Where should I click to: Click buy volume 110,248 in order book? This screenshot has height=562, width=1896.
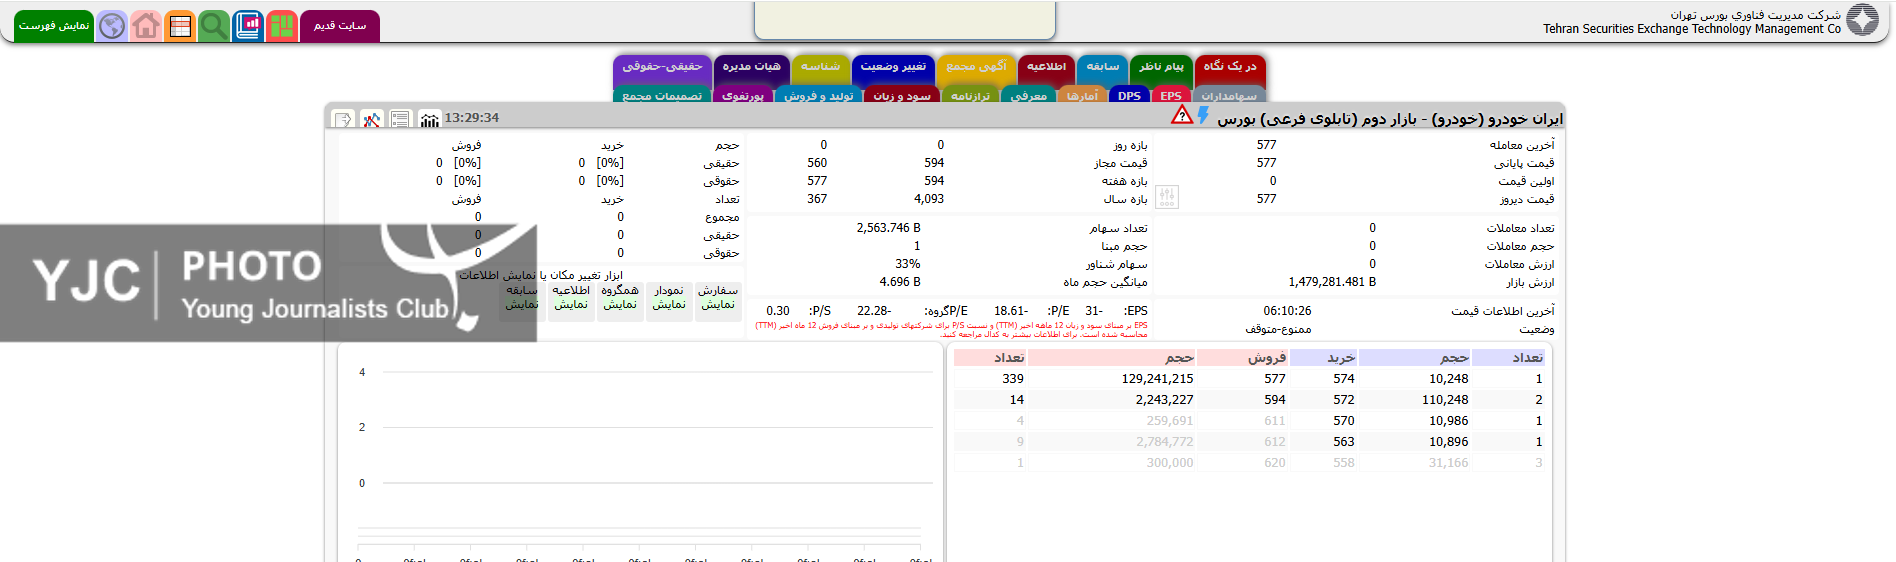1445,400
